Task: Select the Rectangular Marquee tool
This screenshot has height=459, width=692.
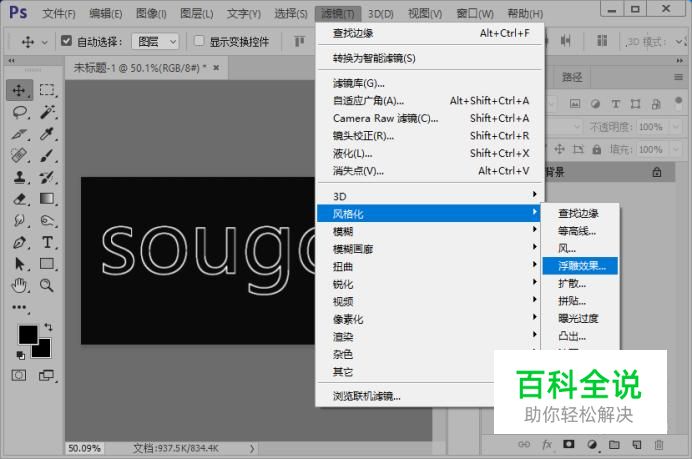Action: point(47,90)
